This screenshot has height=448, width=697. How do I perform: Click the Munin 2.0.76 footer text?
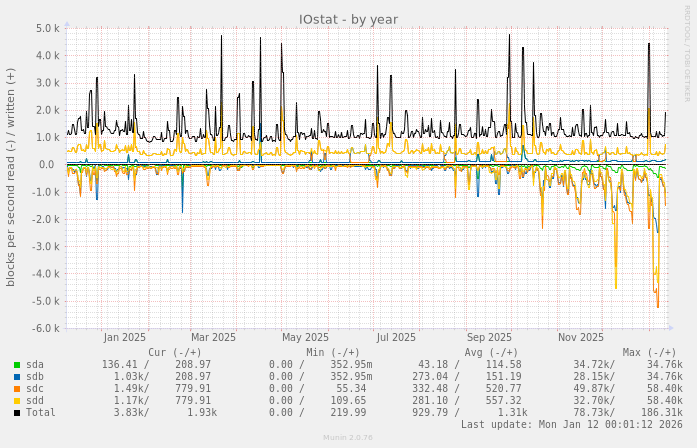pyautogui.click(x=348, y=437)
